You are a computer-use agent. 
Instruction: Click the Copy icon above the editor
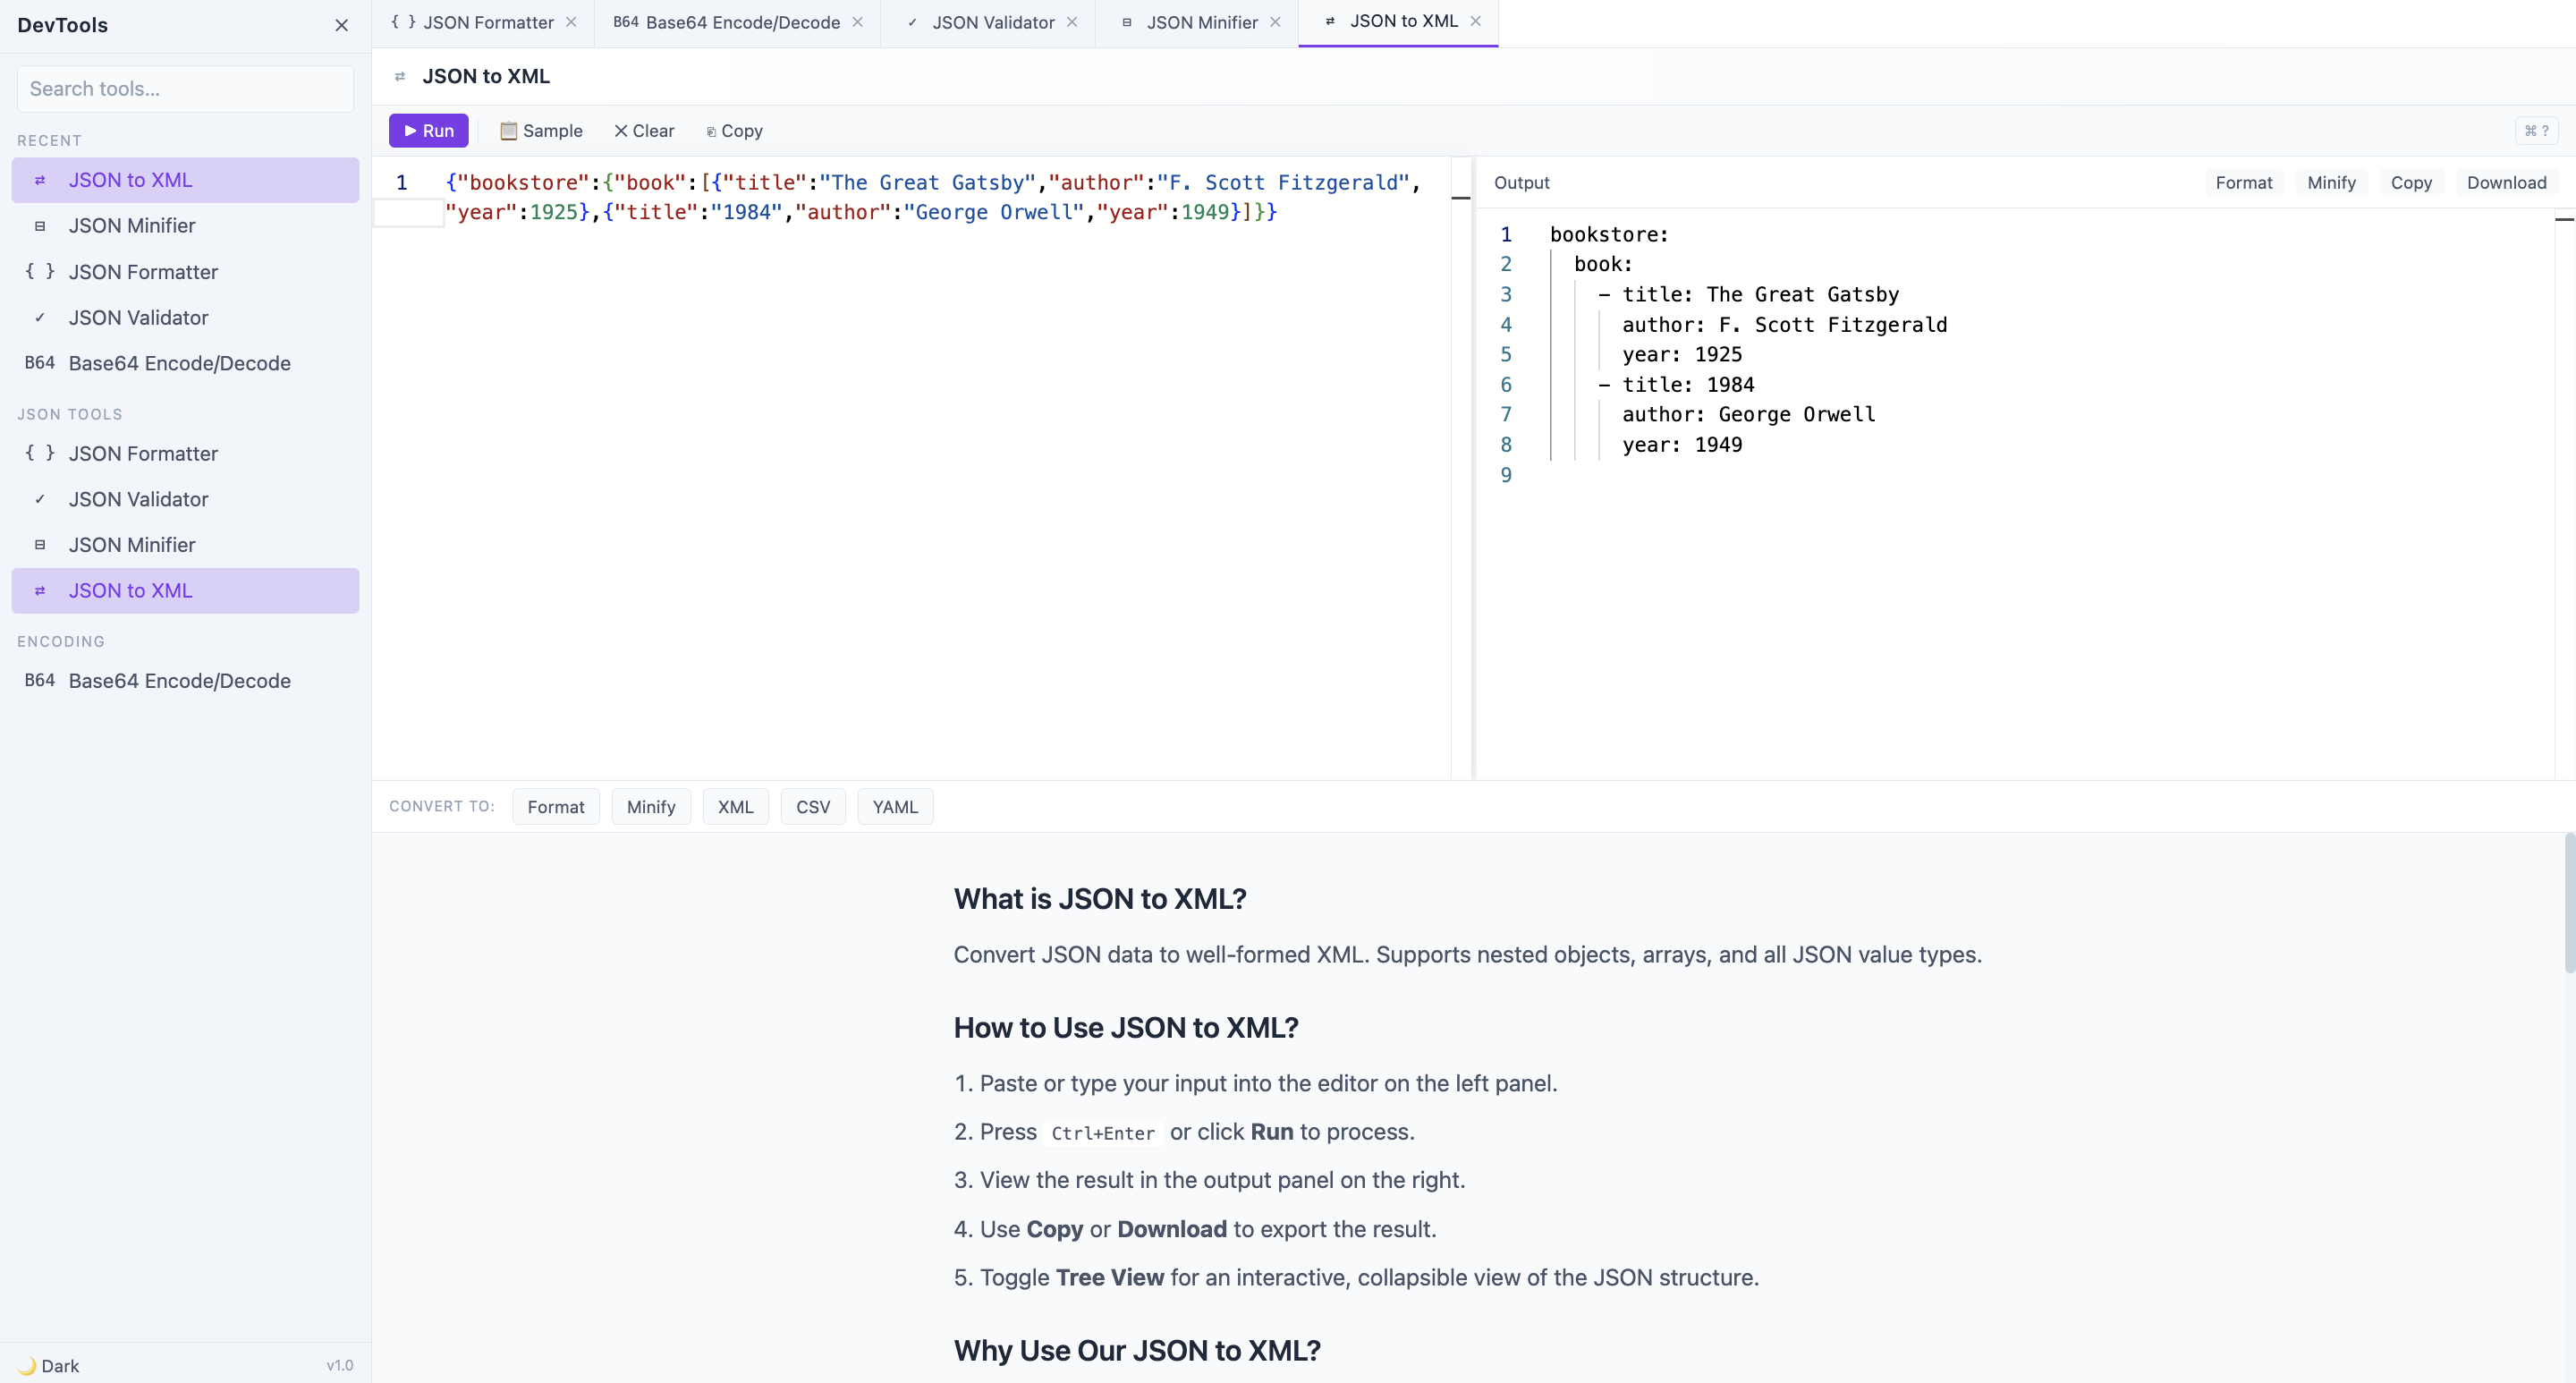[711, 131]
